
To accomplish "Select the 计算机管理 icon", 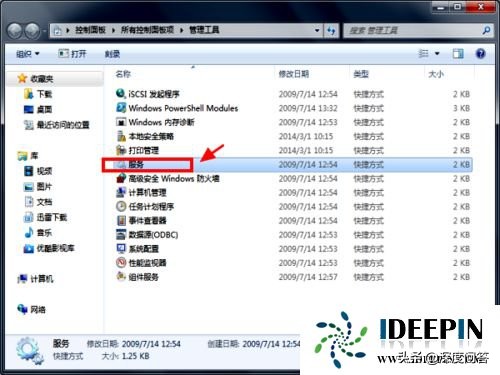I will (120, 192).
